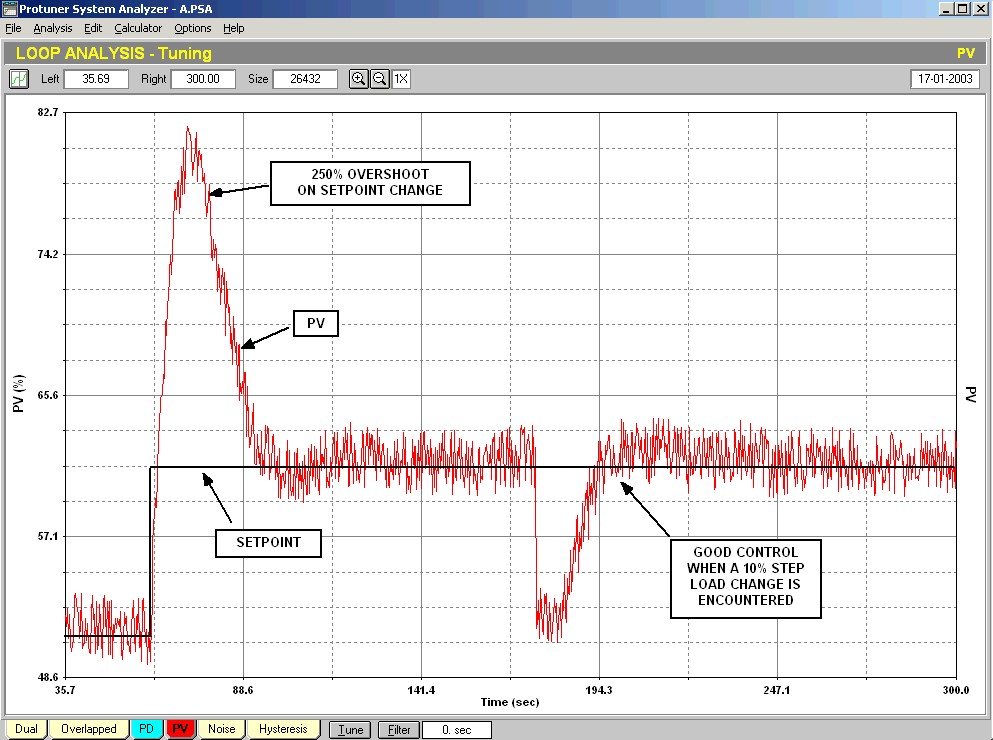Open the File menu
This screenshot has width=993, height=740.
[x=13, y=28]
